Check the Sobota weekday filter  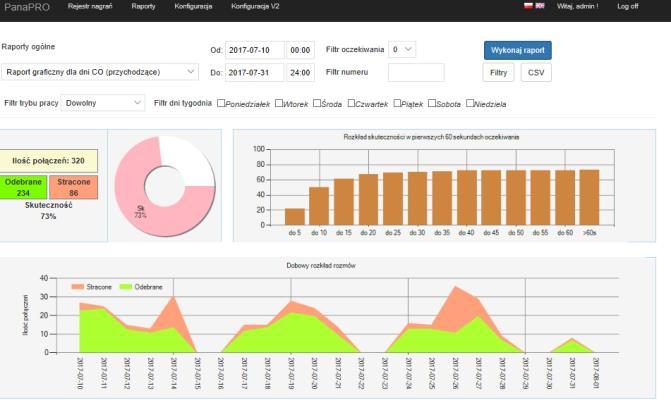(432, 103)
